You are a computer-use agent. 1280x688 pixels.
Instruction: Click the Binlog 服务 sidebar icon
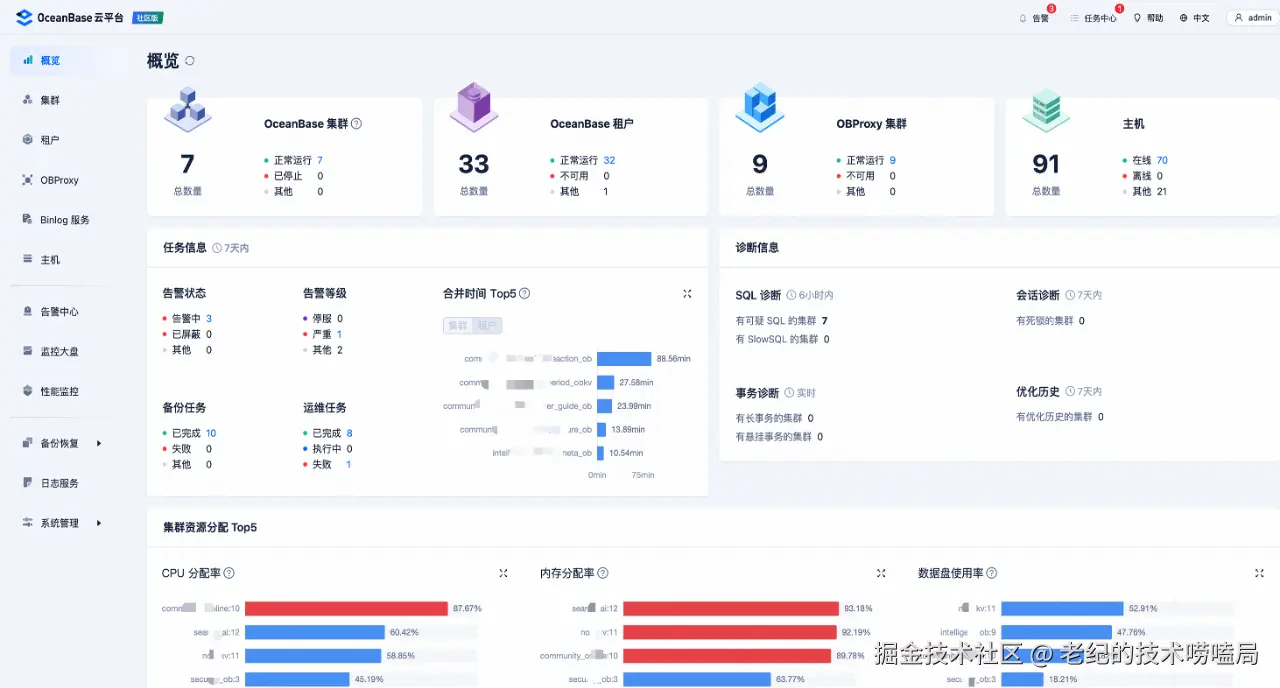[28, 219]
